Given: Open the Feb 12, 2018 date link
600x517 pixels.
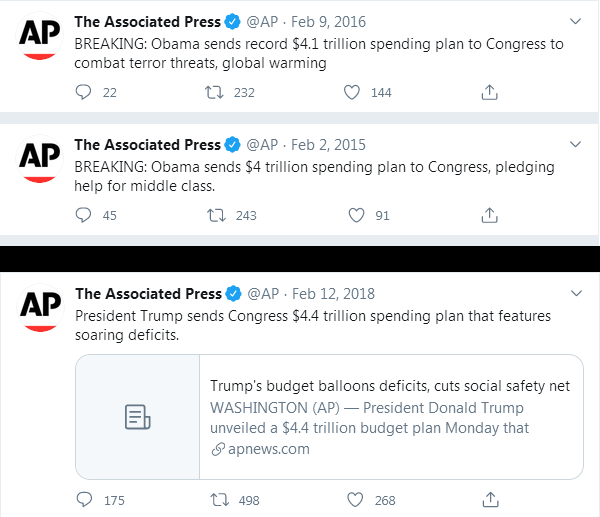Looking at the screenshot, I should (x=333, y=294).
